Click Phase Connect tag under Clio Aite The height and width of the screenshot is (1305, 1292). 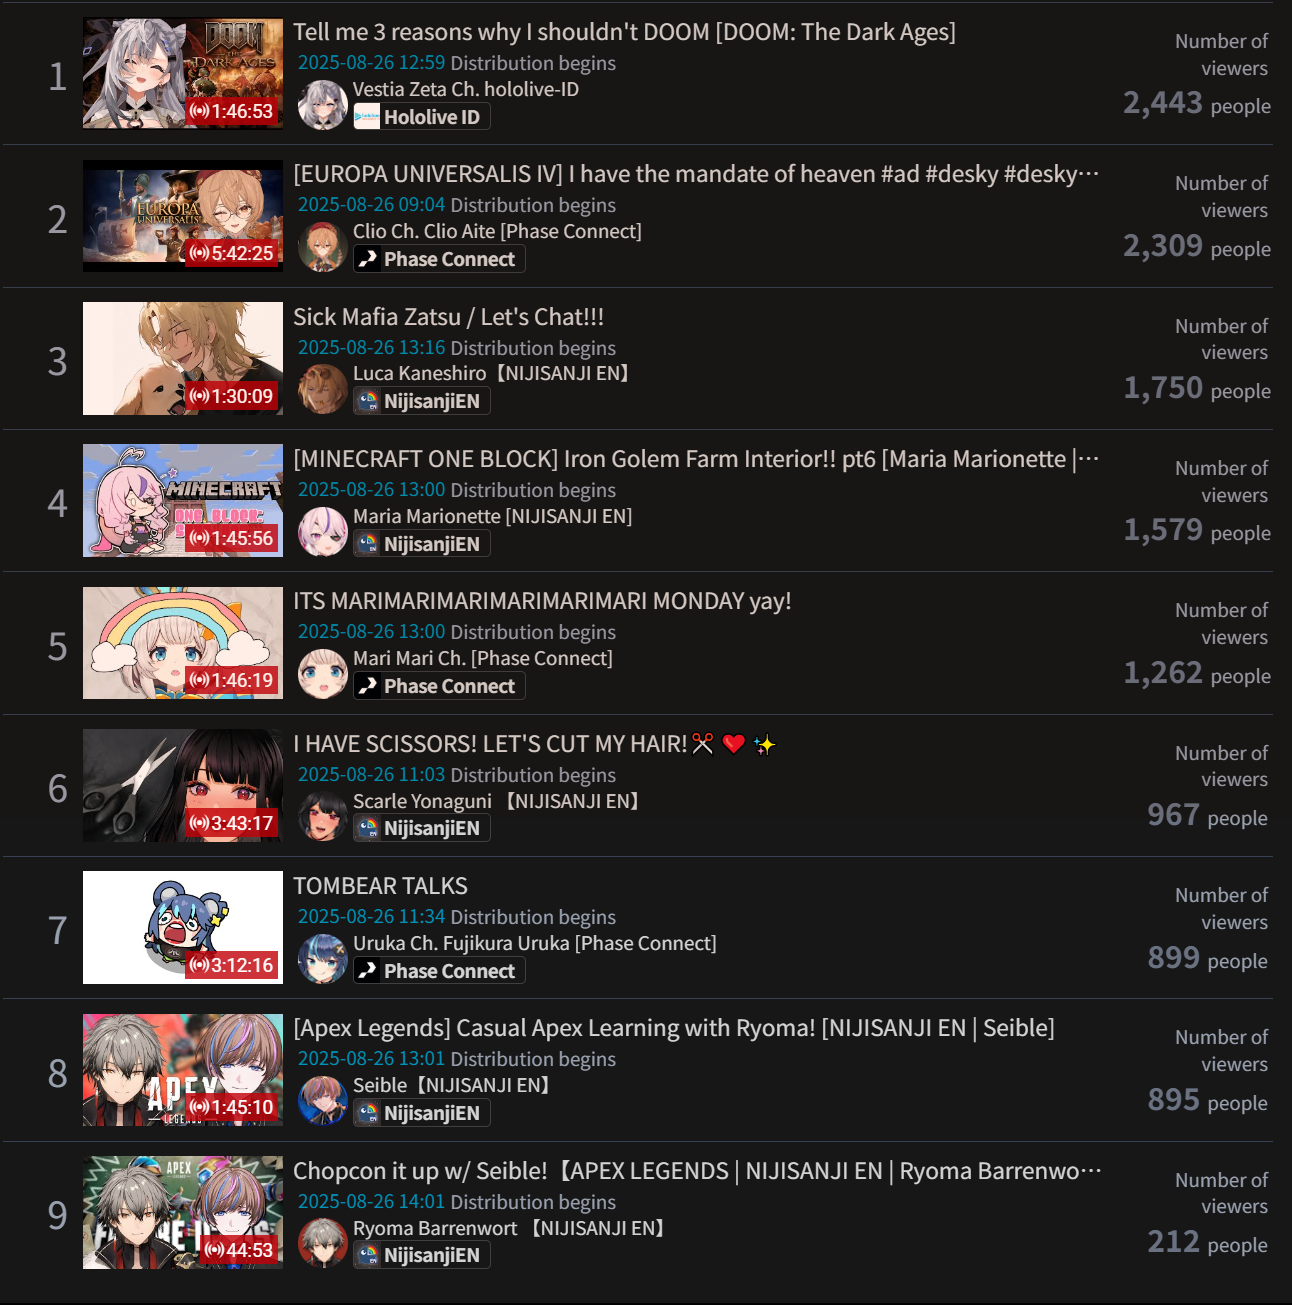click(x=439, y=259)
